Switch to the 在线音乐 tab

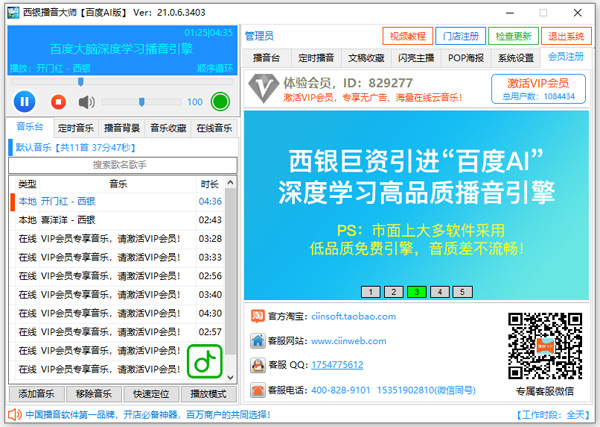pos(214,128)
